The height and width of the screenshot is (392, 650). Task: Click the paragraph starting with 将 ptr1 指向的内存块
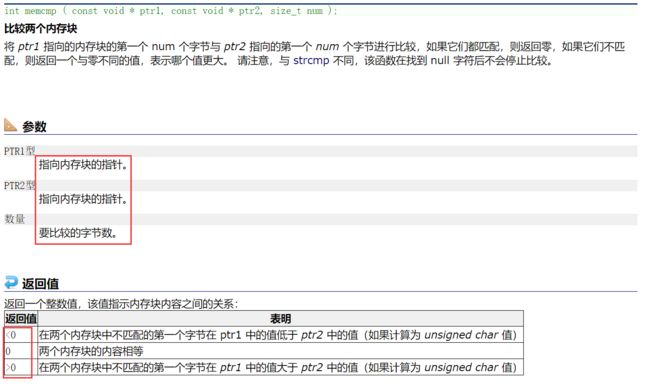click(315, 53)
